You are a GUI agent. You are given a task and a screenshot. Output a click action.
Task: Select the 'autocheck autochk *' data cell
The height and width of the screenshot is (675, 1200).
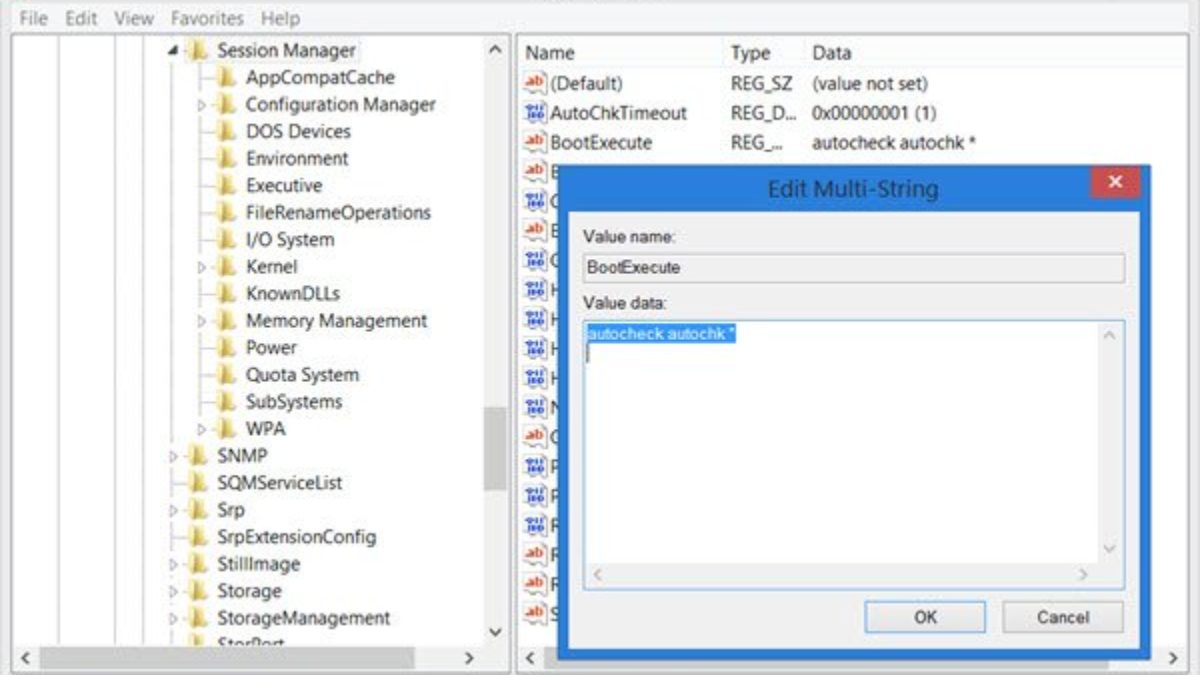pyautogui.click(x=894, y=143)
